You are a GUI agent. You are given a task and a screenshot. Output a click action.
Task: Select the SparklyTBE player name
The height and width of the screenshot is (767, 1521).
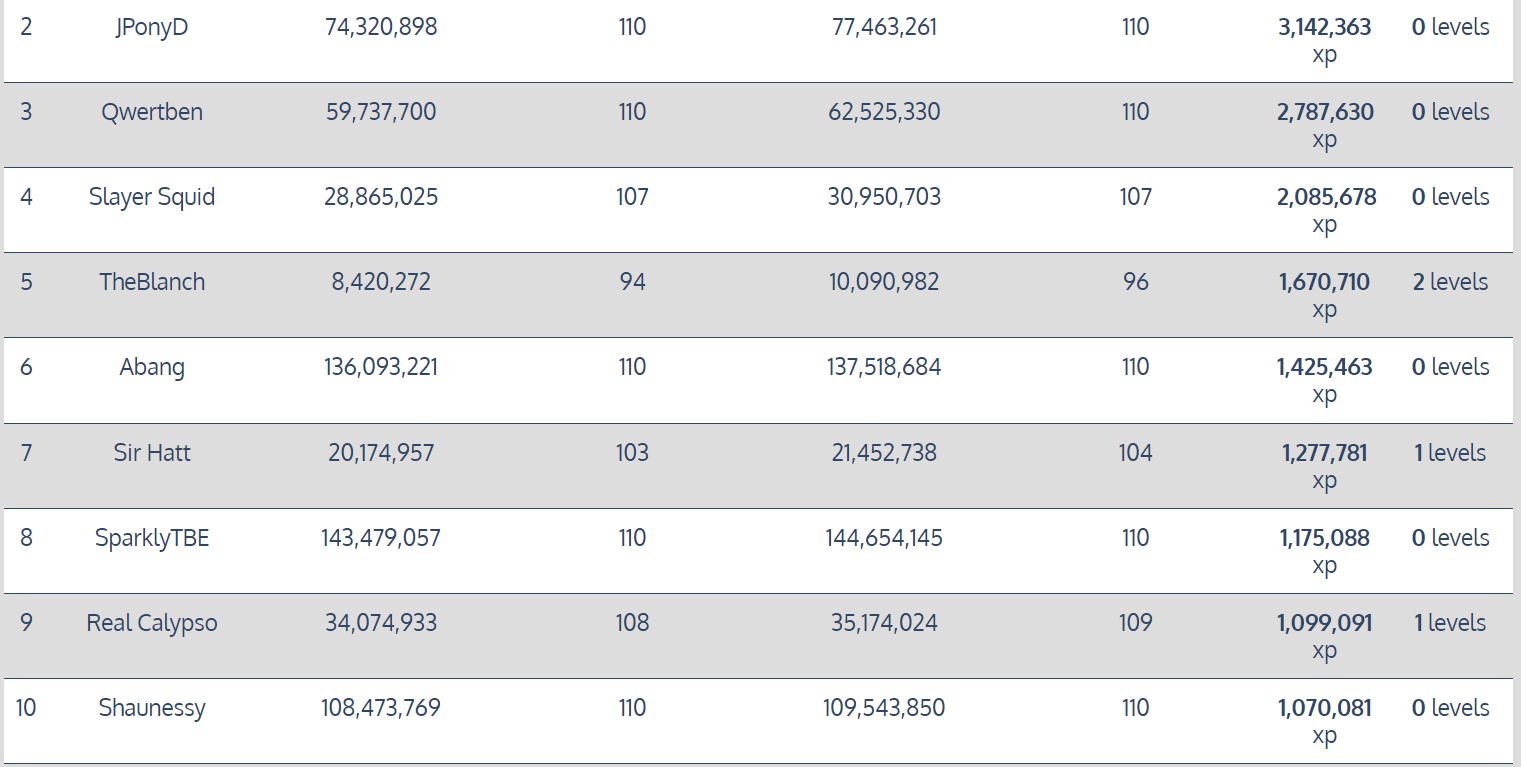point(152,538)
